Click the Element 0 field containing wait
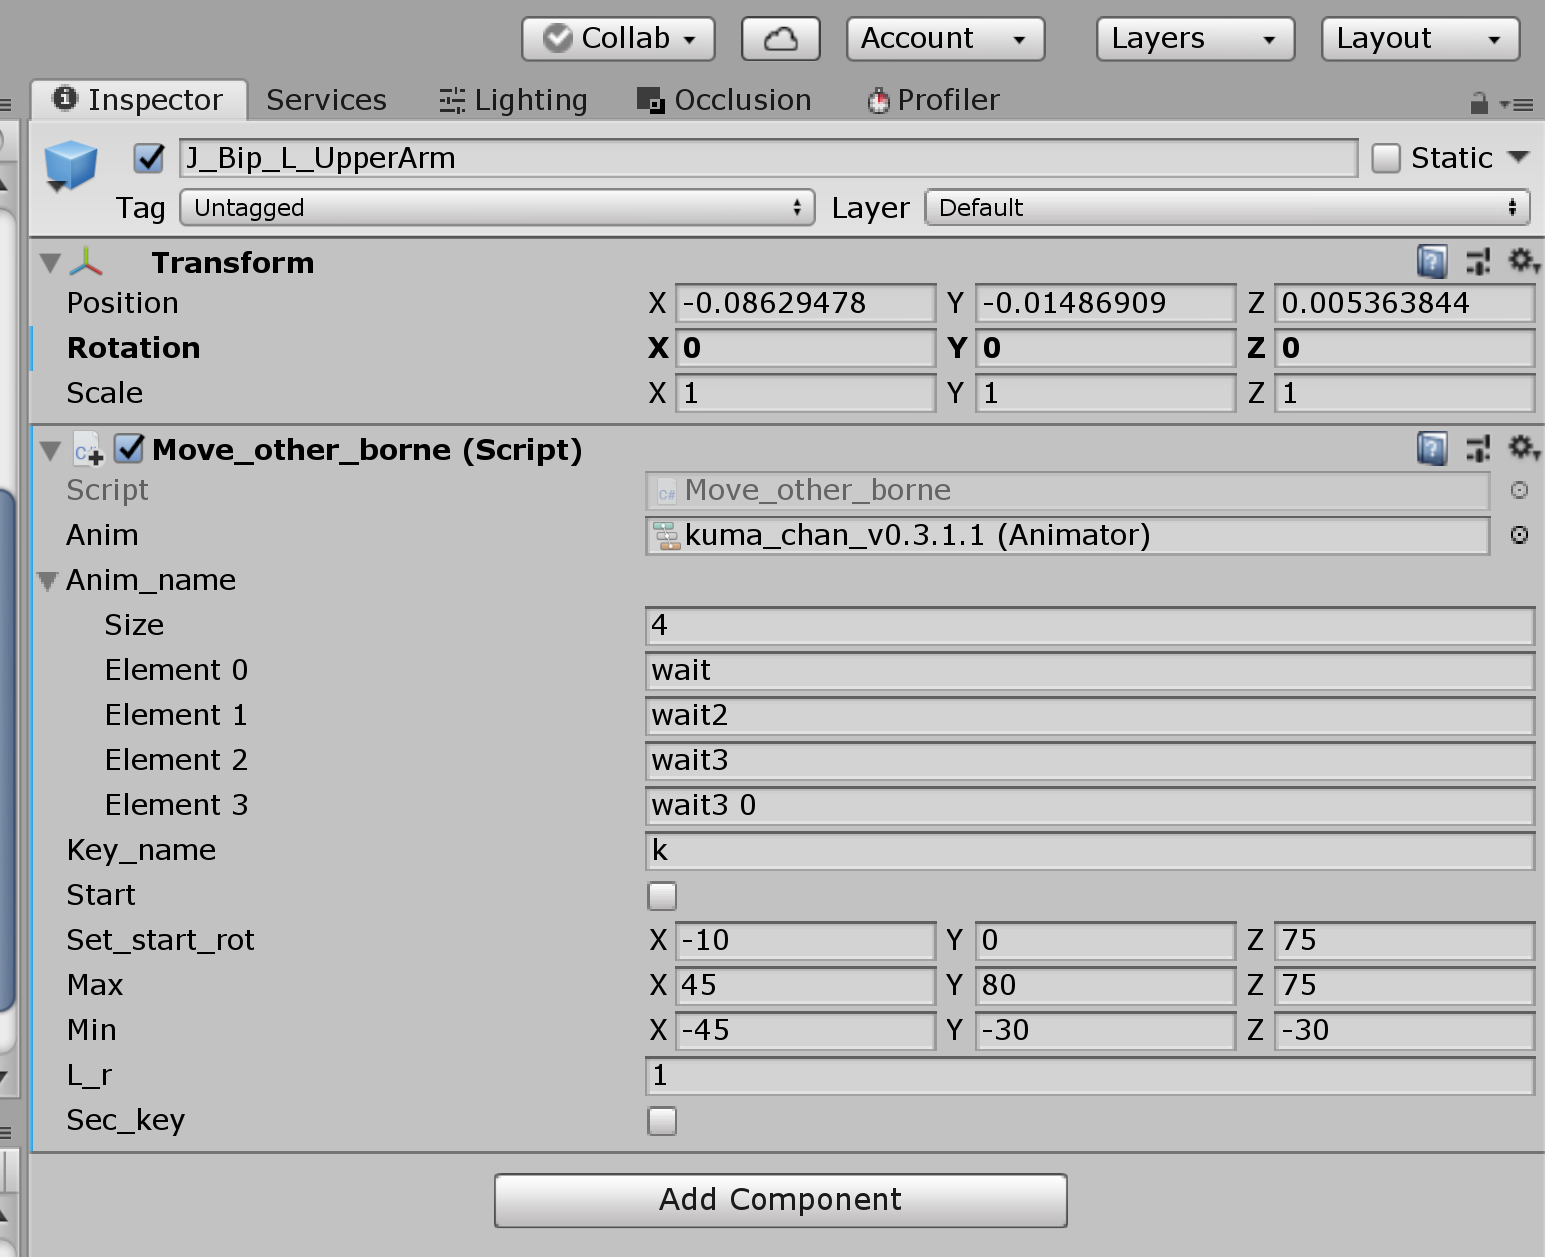 pyautogui.click(x=1090, y=670)
